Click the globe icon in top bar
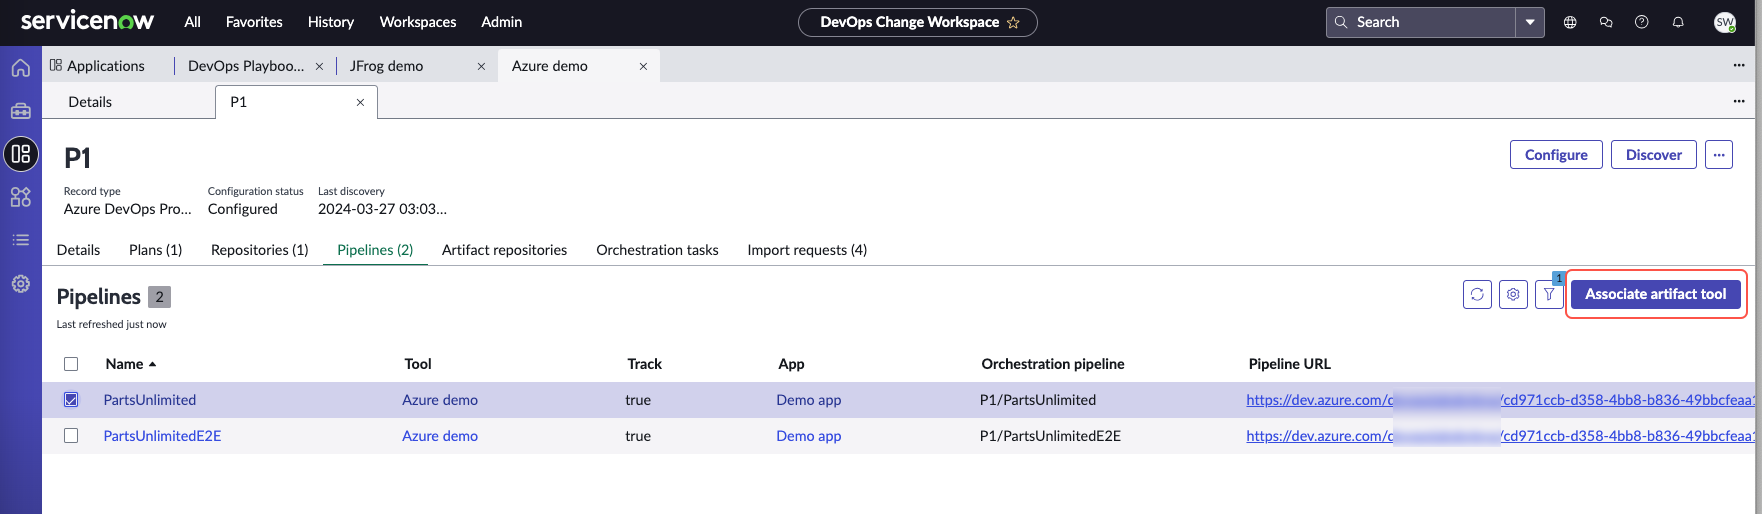1762x514 pixels. click(1570, 22)
